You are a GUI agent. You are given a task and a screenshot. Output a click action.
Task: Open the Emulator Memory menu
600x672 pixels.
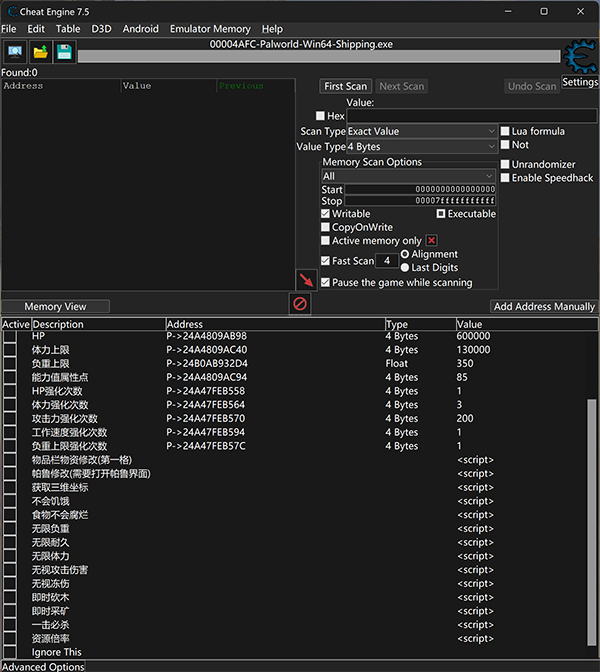(x=210, y=29)
